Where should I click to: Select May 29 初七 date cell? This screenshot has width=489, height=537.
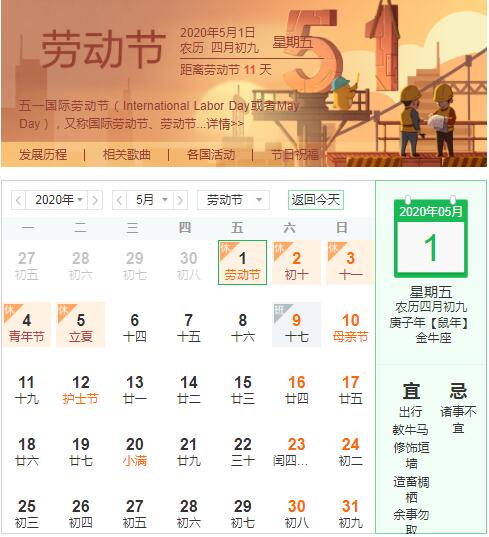[242, 511]
